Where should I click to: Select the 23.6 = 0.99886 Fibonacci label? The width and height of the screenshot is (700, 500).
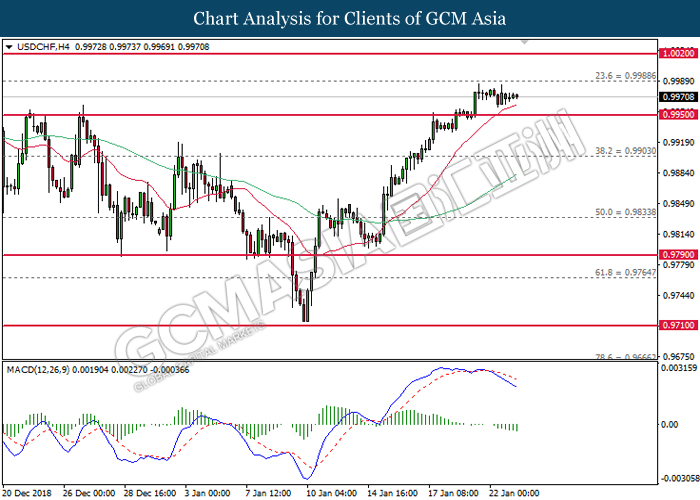[625, 76]
